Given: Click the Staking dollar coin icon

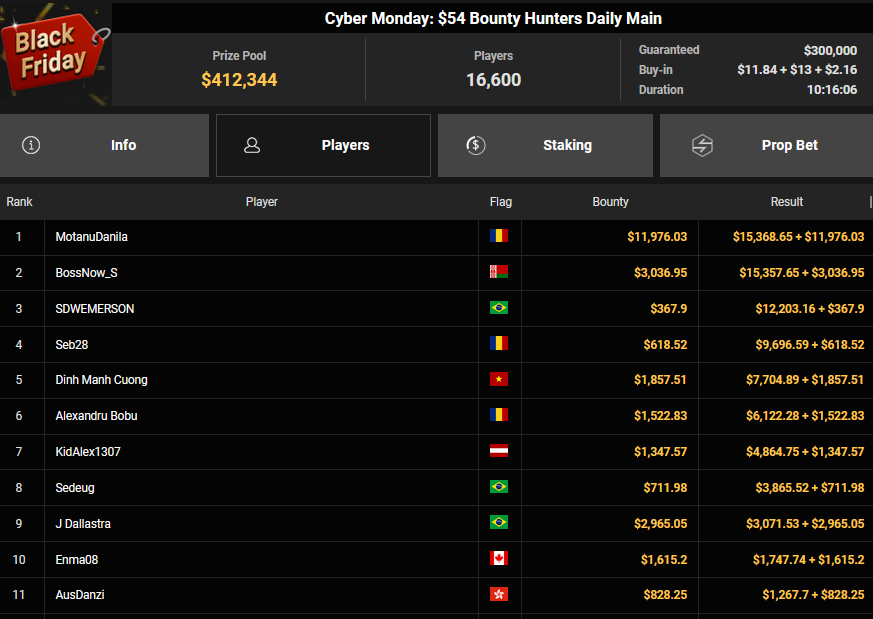Looking at the screenshot, I should click(476, 145).
